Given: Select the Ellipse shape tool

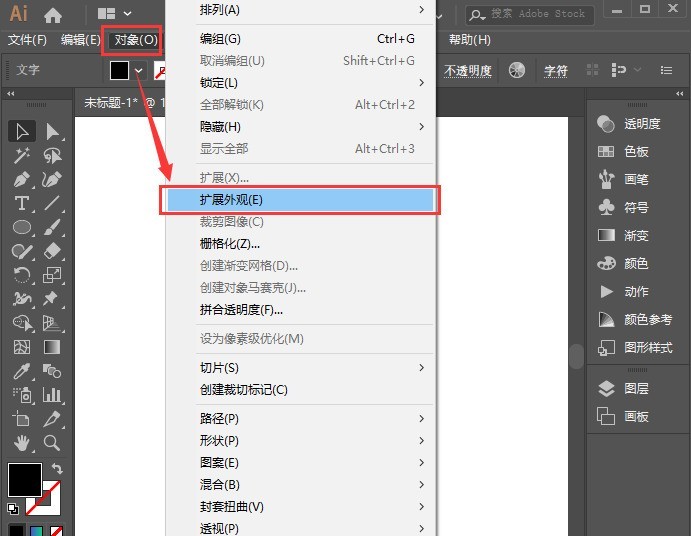Looking at the screenshot, I should (21, 227).
